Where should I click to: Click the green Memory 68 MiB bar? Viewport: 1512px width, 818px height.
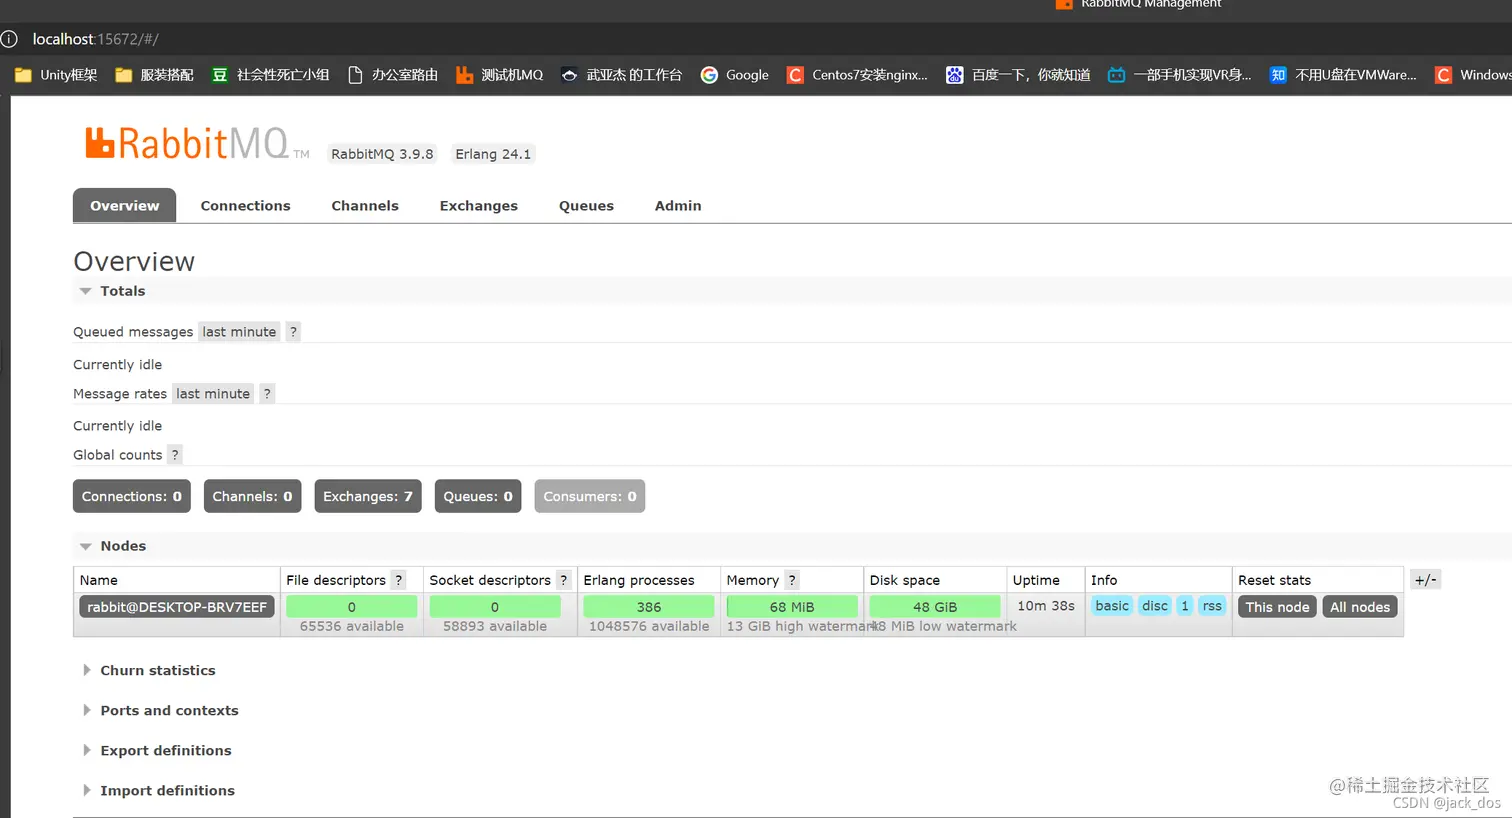[x=792, y=607]
